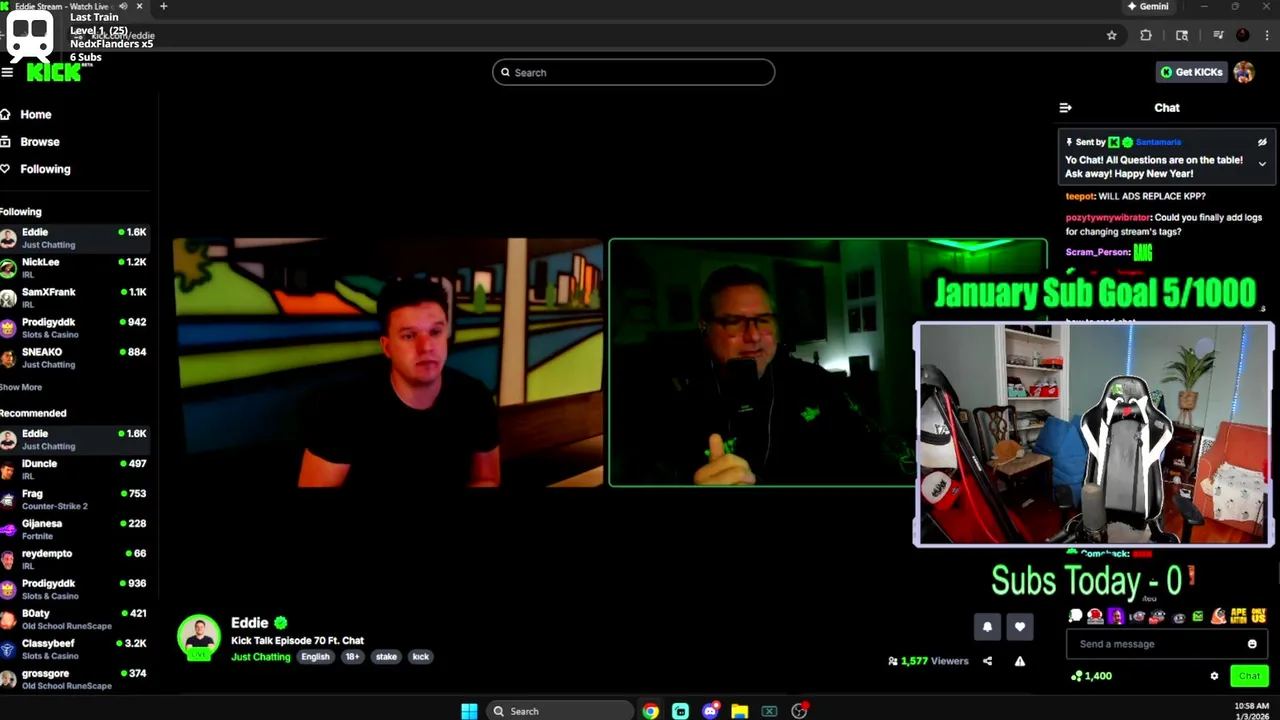Expand the pinned message chevron

pyautogui.click(x=1262, y=164)
